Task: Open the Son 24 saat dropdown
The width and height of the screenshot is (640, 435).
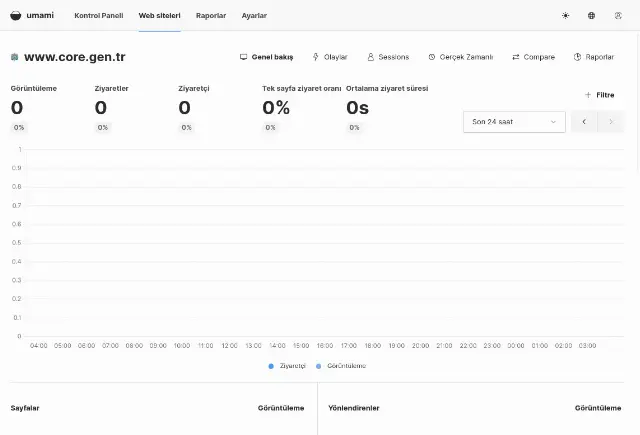Action: [x=514, y=122]
